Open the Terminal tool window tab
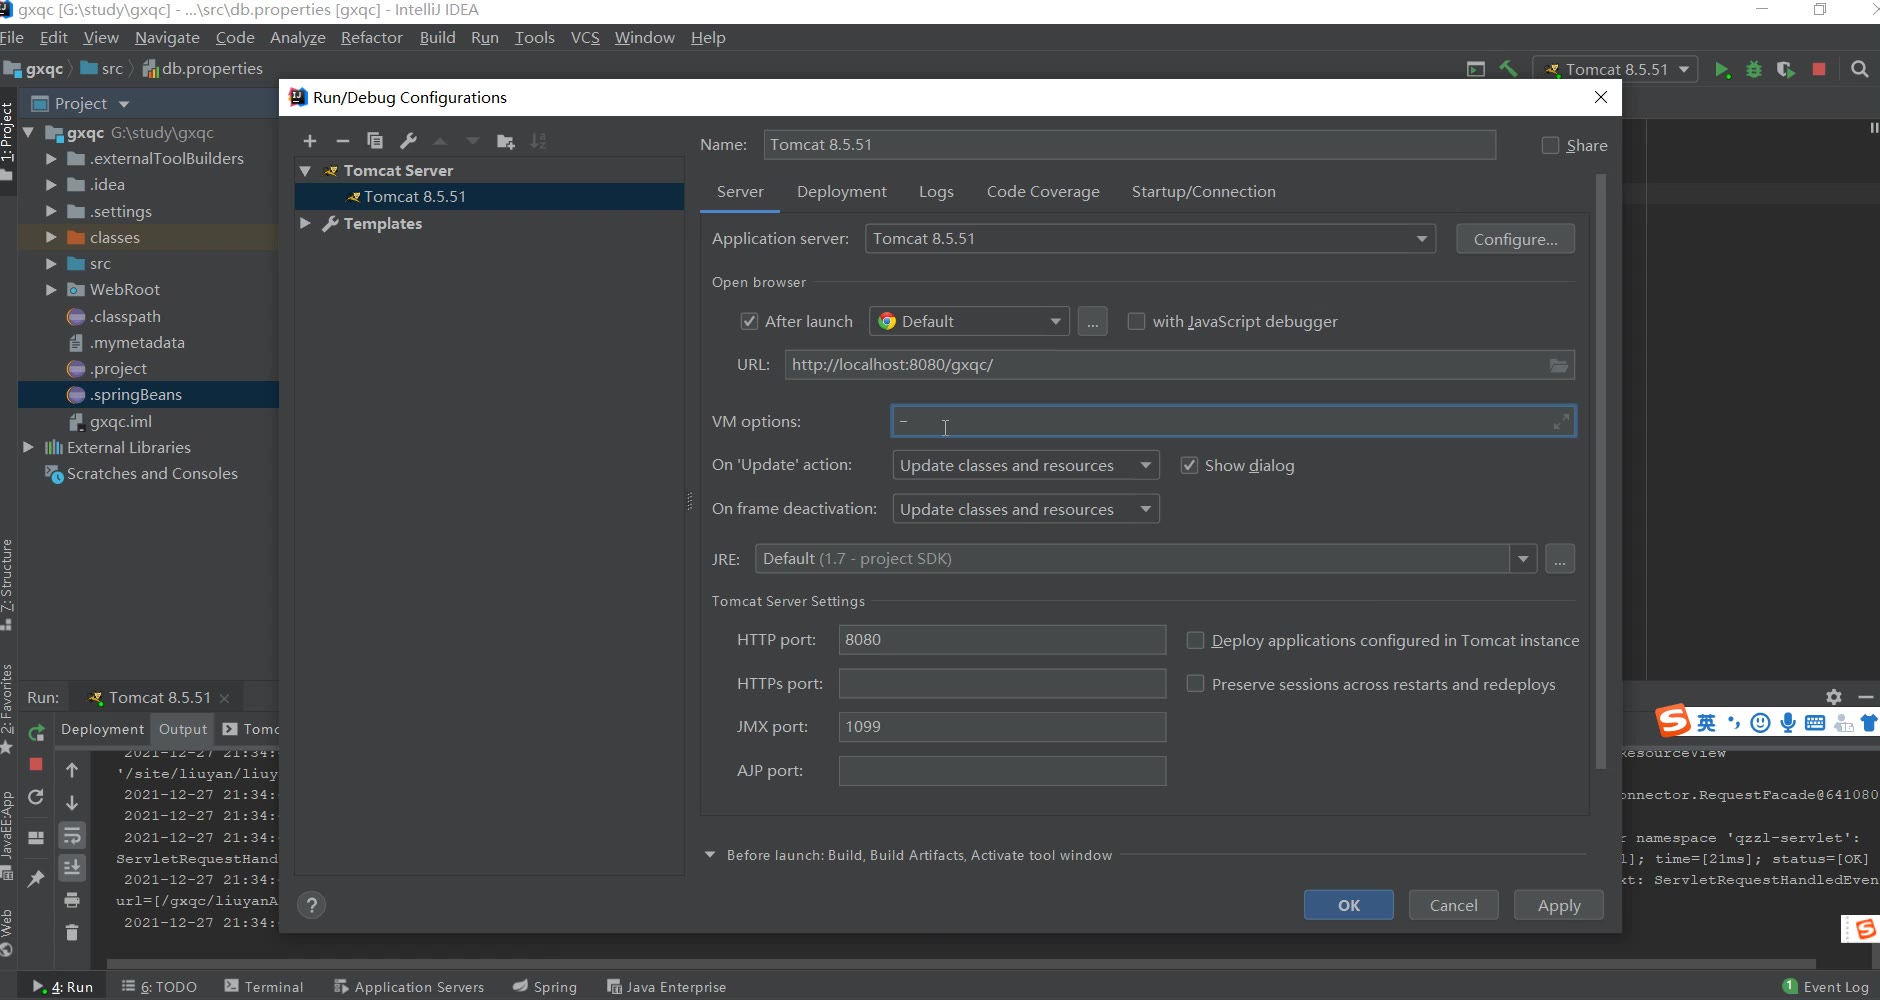1880x1000 pixels. pos(264,986)
